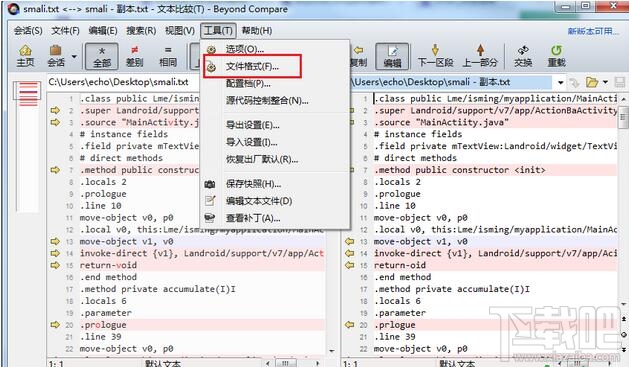
Task: Open the 编辑(E) menu
Action: click(103, 30)
